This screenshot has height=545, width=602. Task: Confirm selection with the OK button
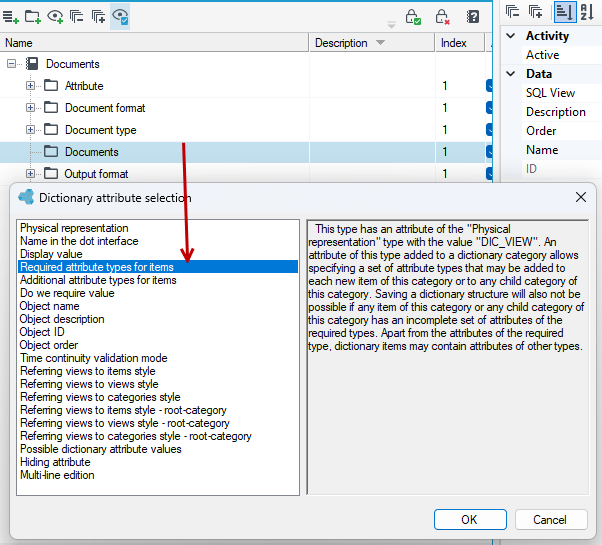pos(470,520)
